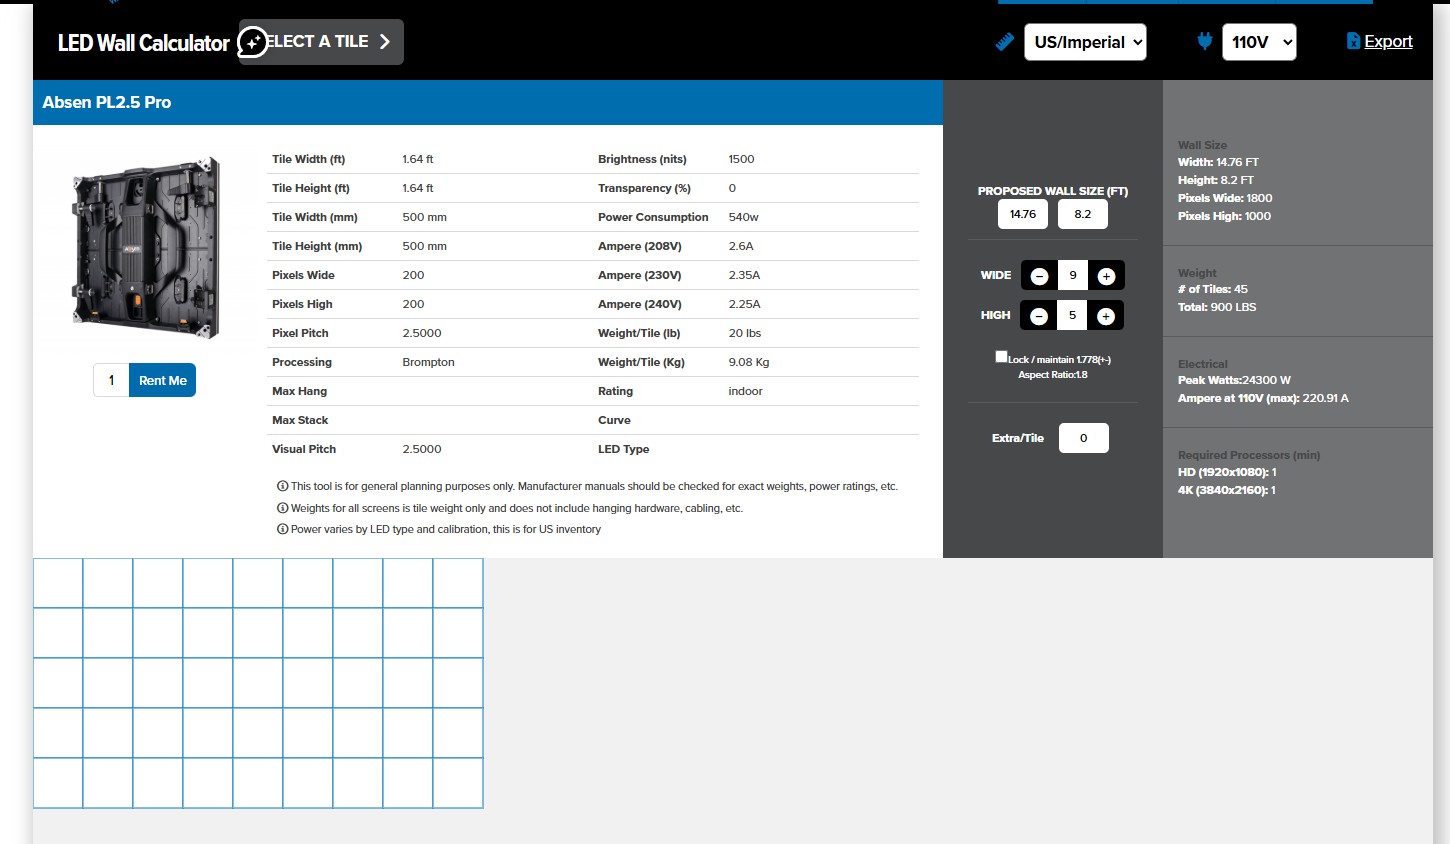The height and width of the screenshot is (844, 1450).
Task: Click the 4K (3840x2160): 1 text
Action: [x=1227, y=490]
